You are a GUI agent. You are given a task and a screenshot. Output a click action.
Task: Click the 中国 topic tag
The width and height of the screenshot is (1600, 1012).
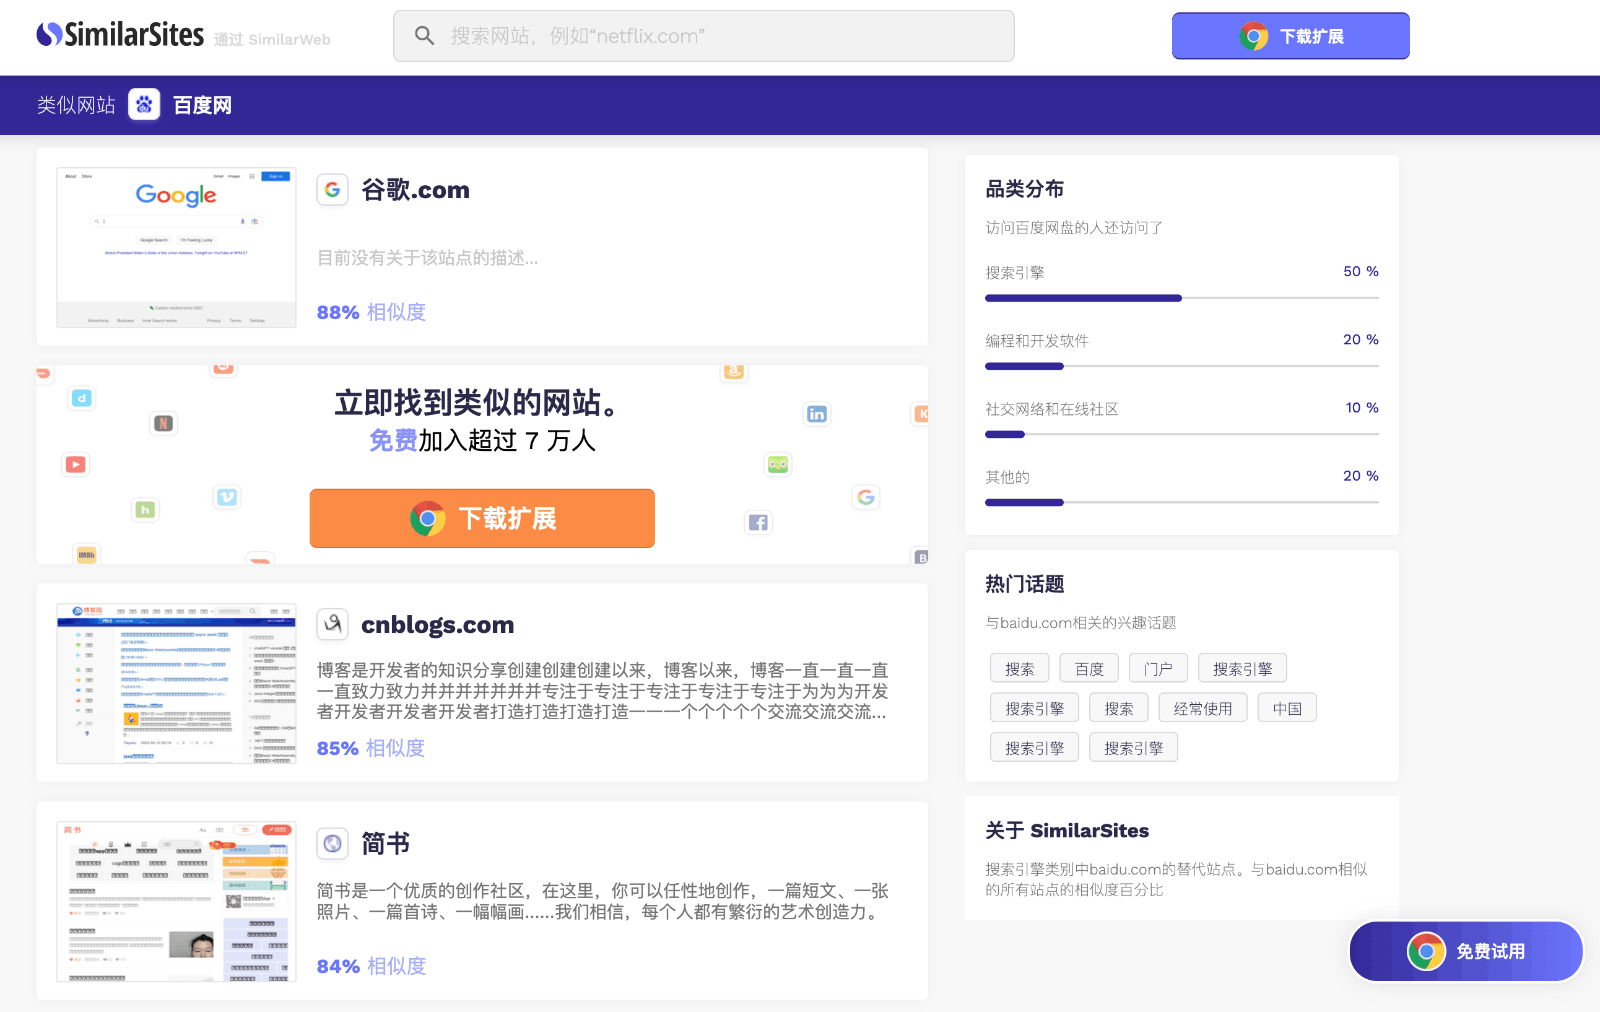pyautogui.click(x=1287, y=708)
